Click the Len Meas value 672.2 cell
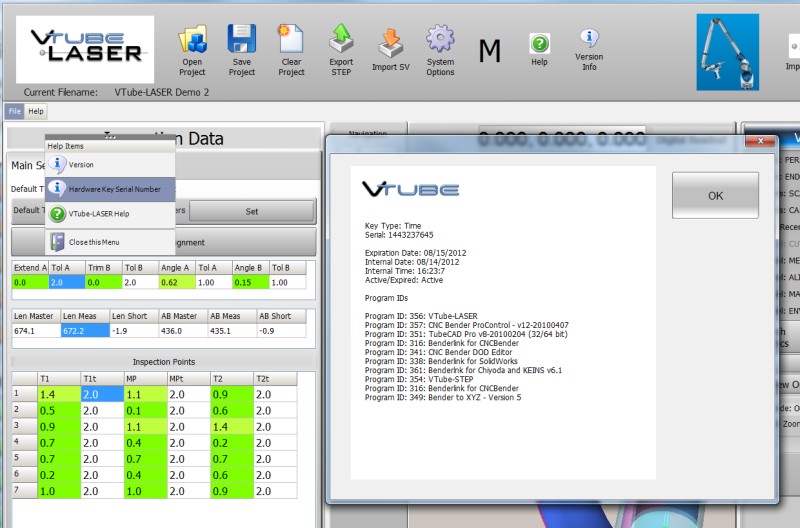The image size is (800, 528). tap(84, 330)
